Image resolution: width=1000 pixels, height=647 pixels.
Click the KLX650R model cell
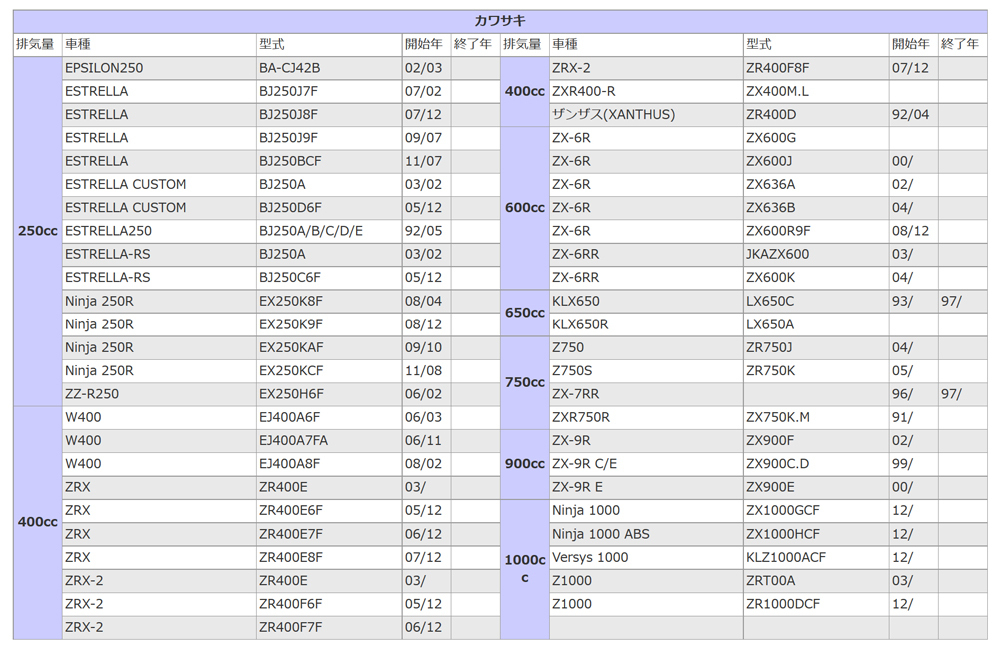(x=646, y=324)
